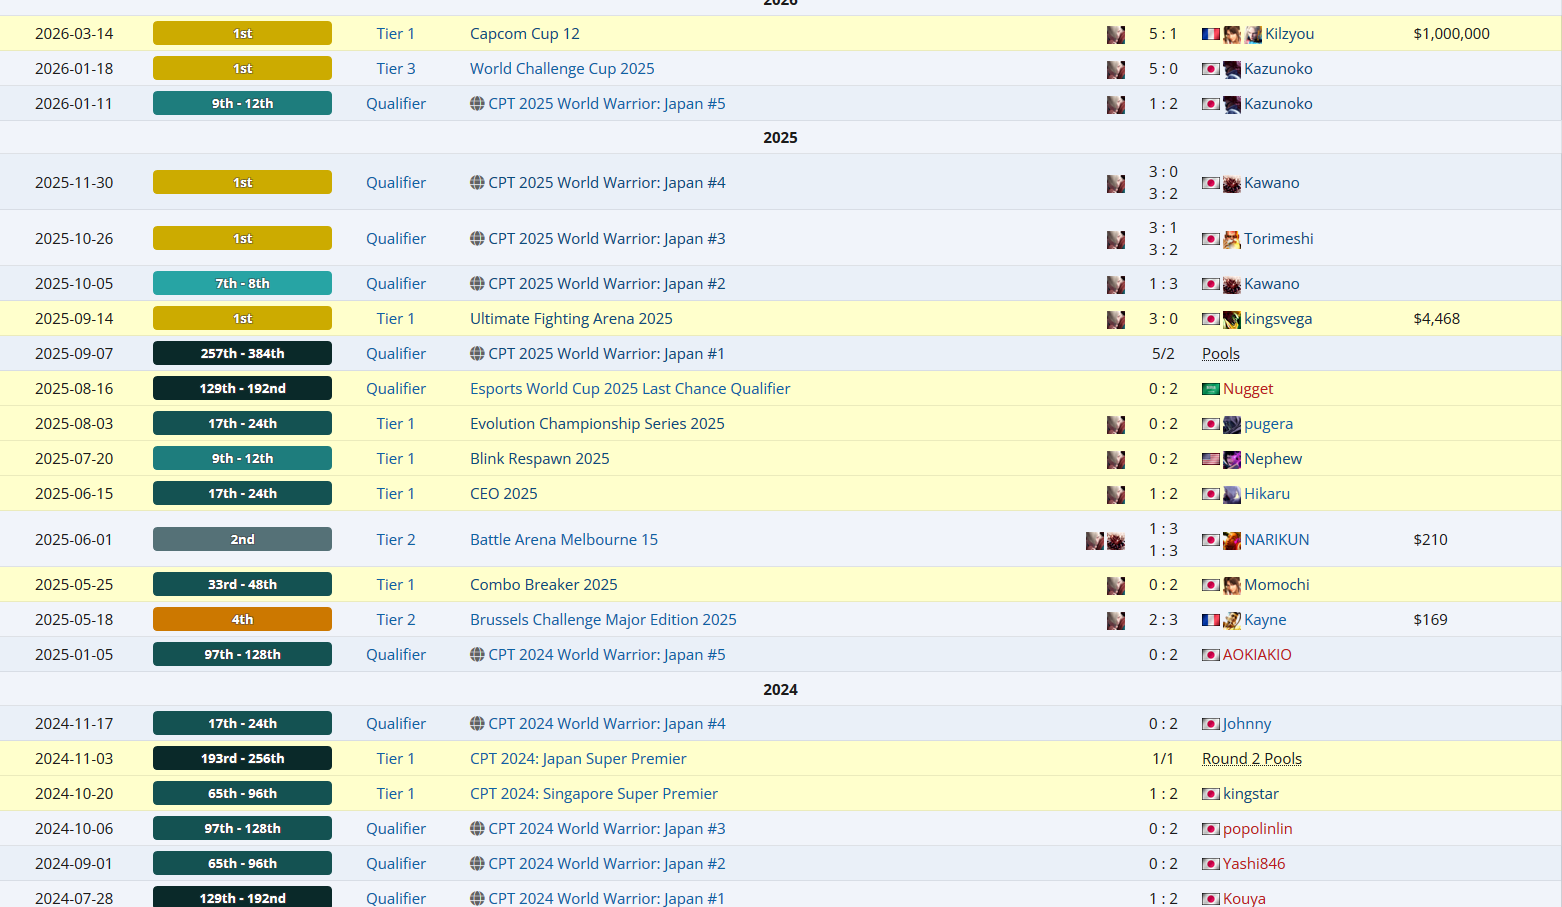The height and width of the screenshot is (907, 1562).
Task: Click Pools in the CPT 2025 Japan #1 row
Action: [x=1221, y=354]
